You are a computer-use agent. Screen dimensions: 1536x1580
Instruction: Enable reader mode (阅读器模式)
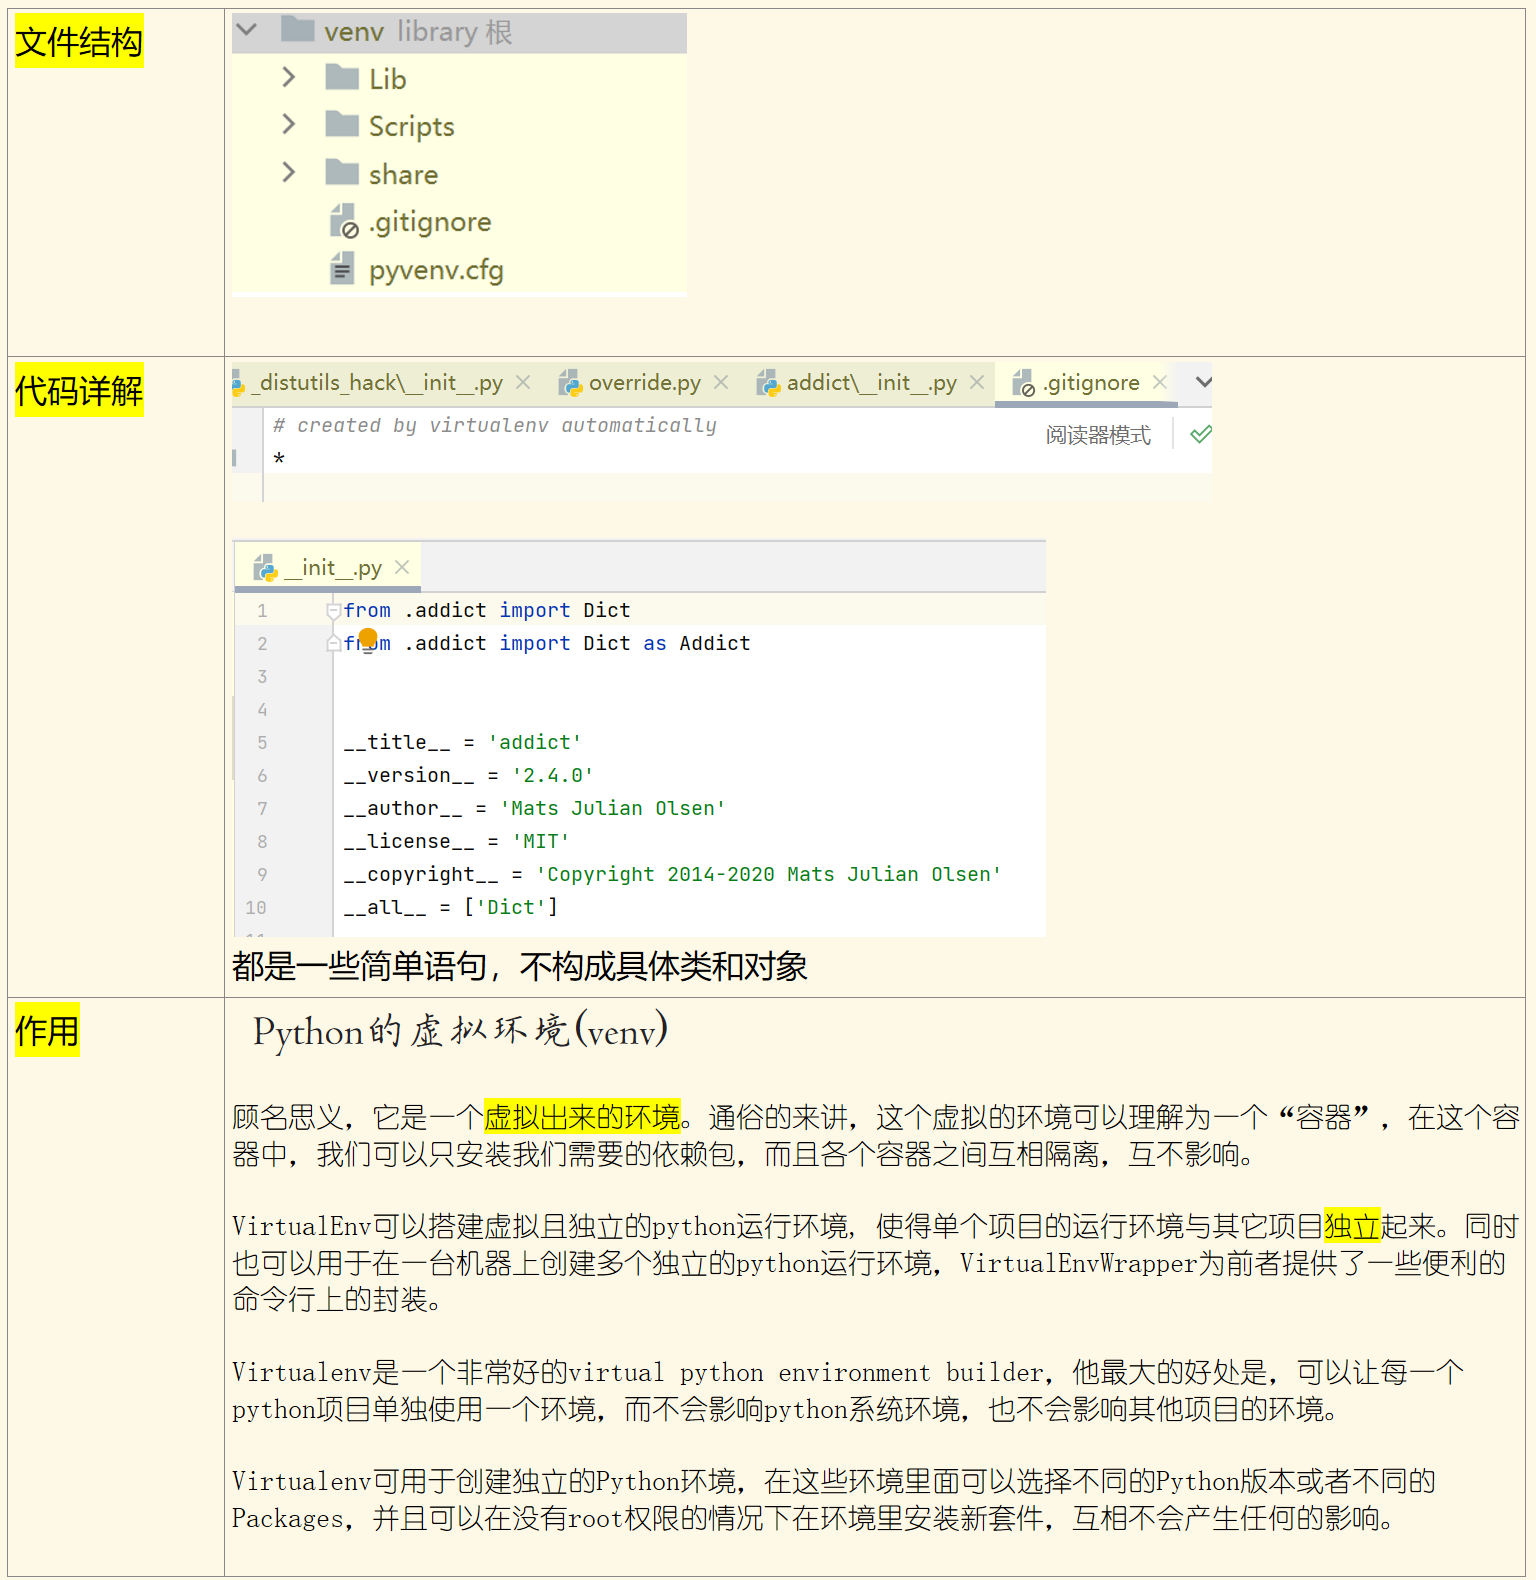click(x=1098, y=435)
